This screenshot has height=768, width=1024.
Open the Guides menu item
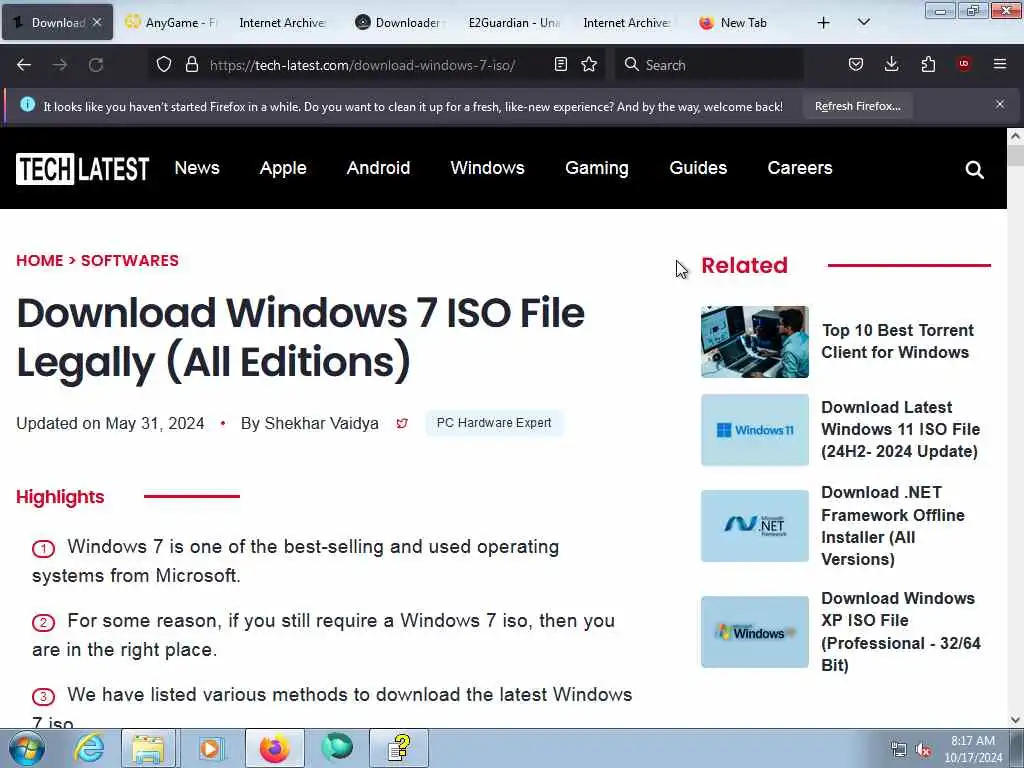point(697,168)
